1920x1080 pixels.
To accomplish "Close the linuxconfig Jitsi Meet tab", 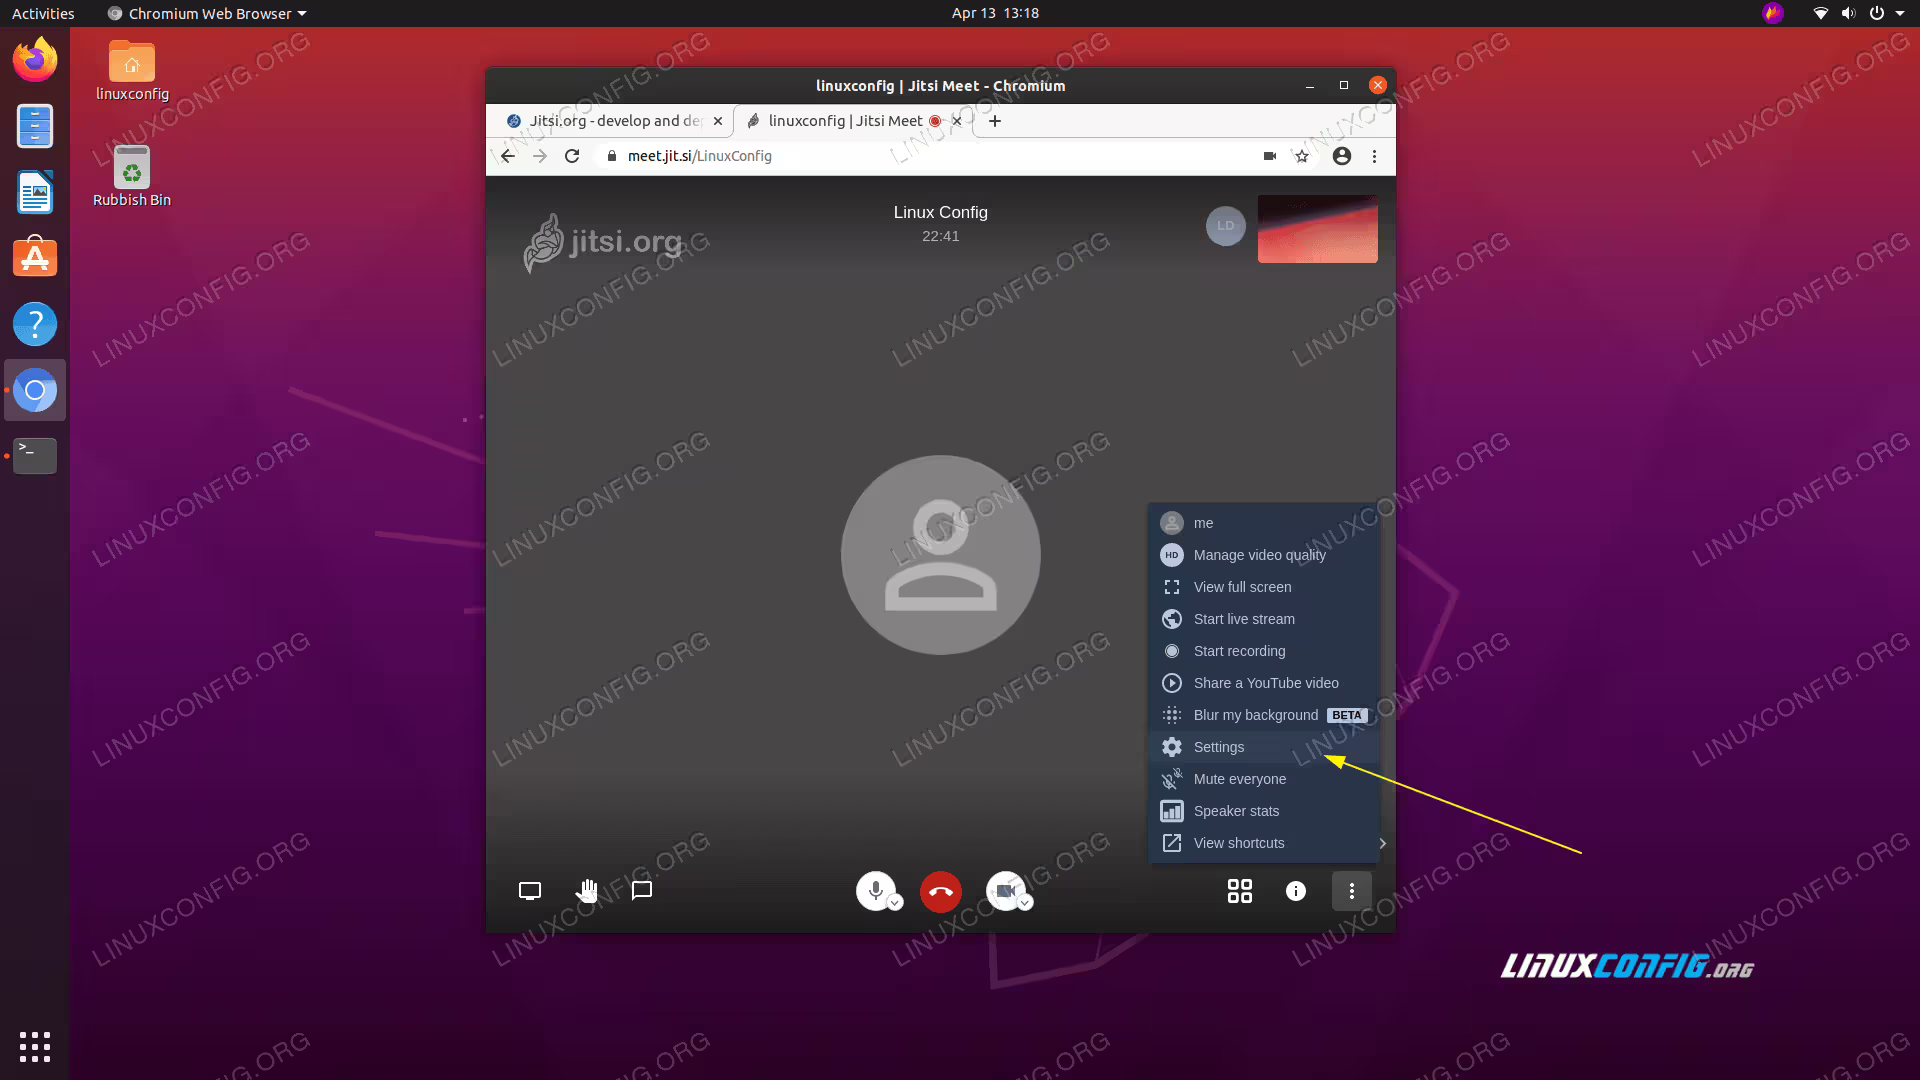I will point(957,121).
